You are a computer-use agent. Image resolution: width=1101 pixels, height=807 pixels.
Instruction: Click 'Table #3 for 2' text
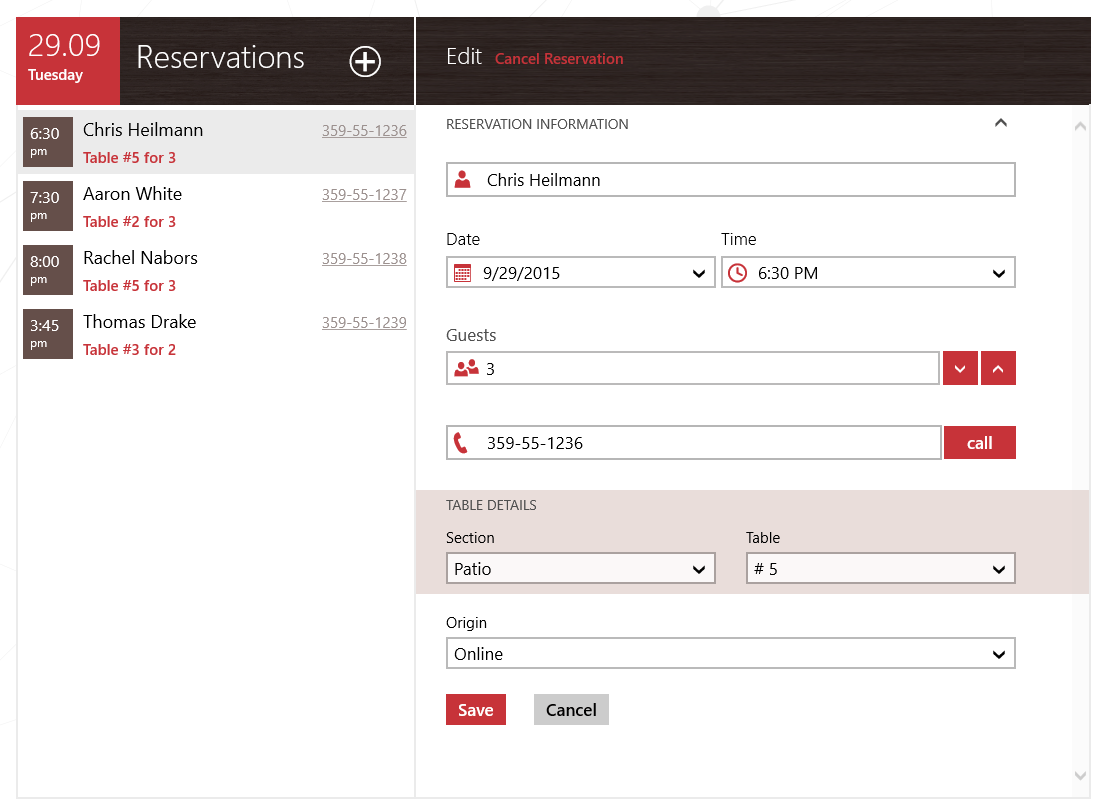tap(129, 350)
